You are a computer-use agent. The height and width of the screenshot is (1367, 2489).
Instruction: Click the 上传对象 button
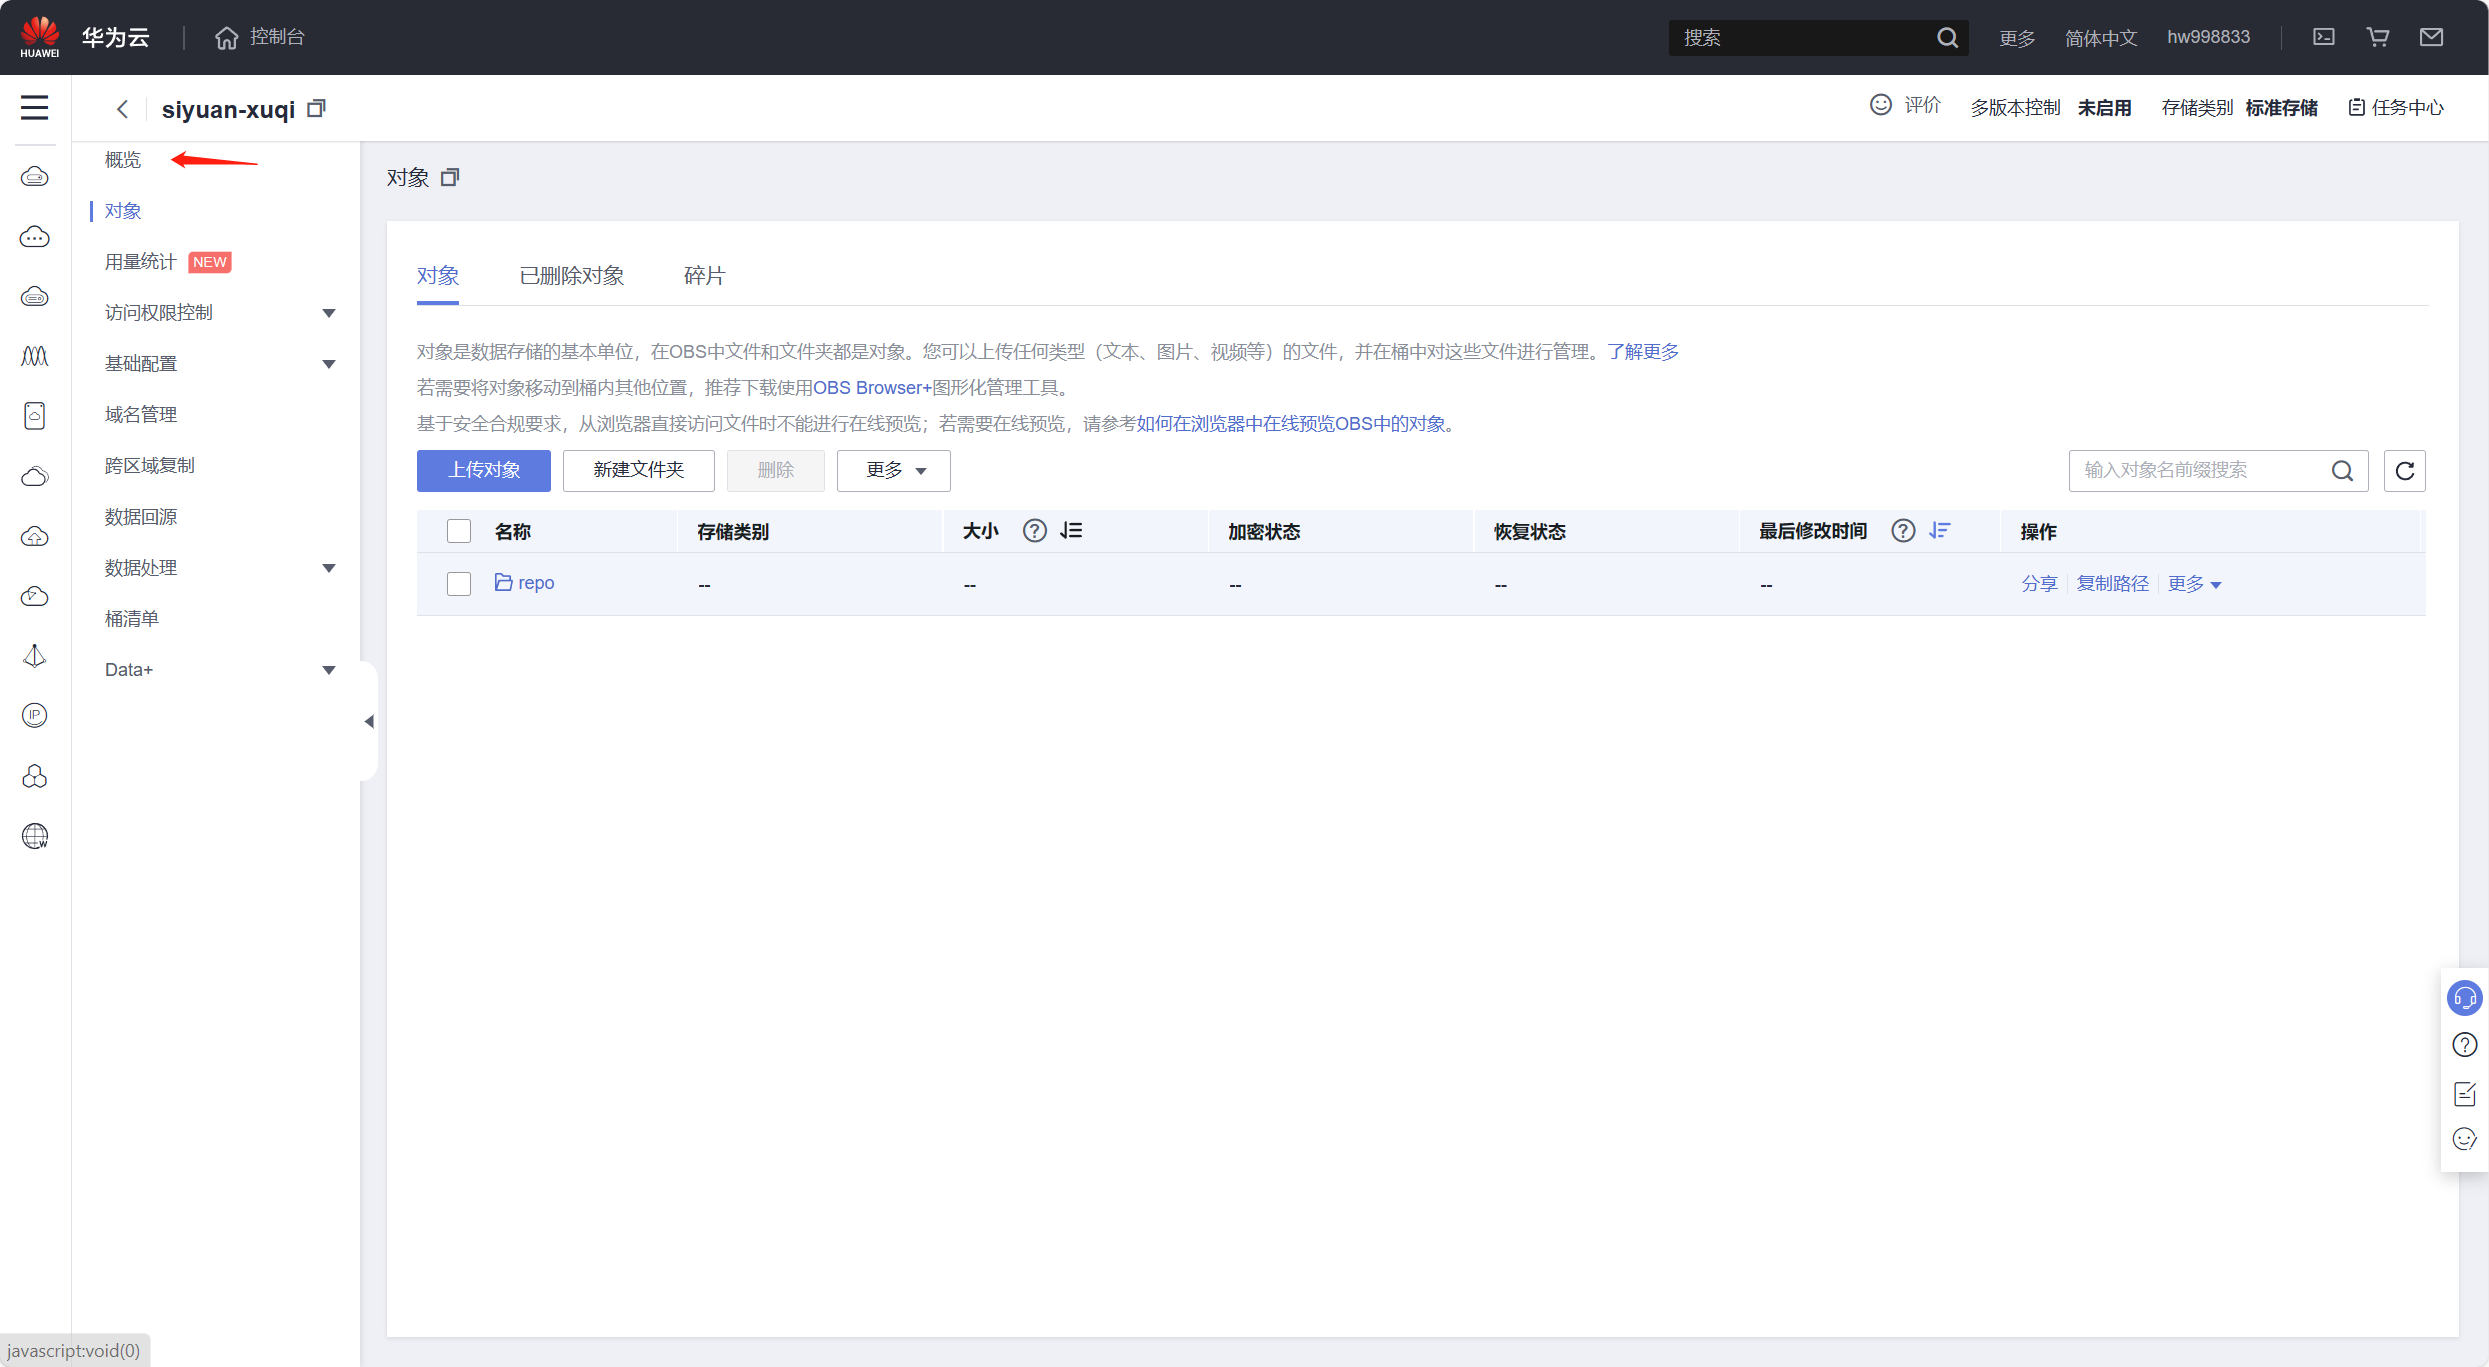(483, 471)
